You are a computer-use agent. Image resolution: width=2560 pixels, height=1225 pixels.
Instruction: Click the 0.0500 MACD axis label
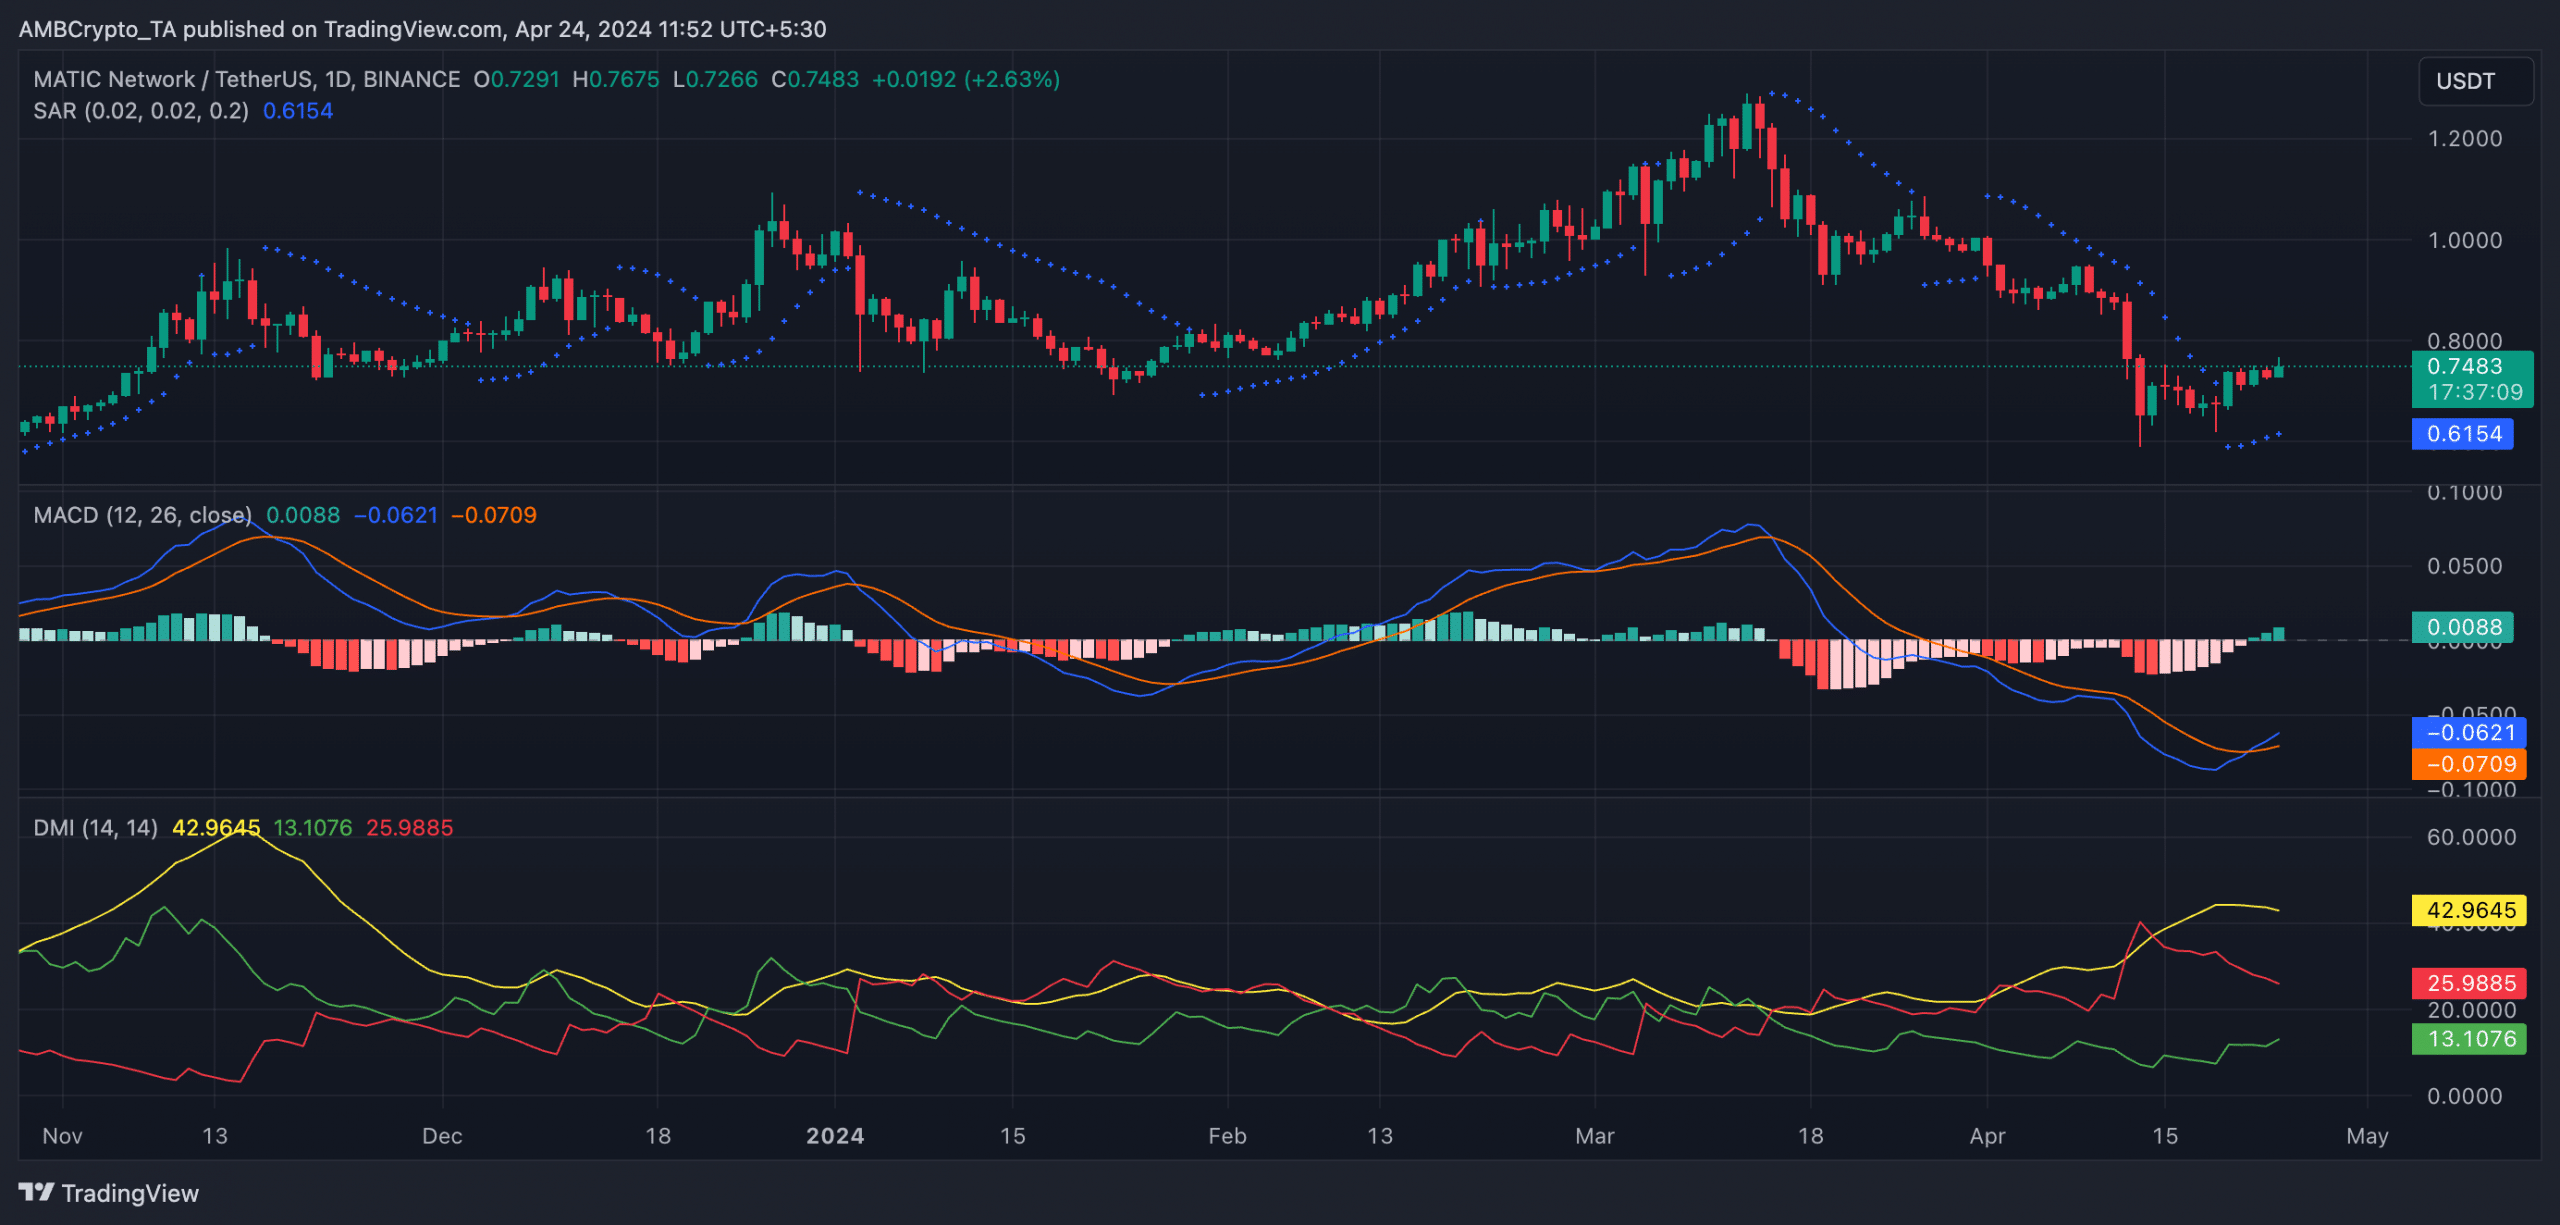point(2465,566)
